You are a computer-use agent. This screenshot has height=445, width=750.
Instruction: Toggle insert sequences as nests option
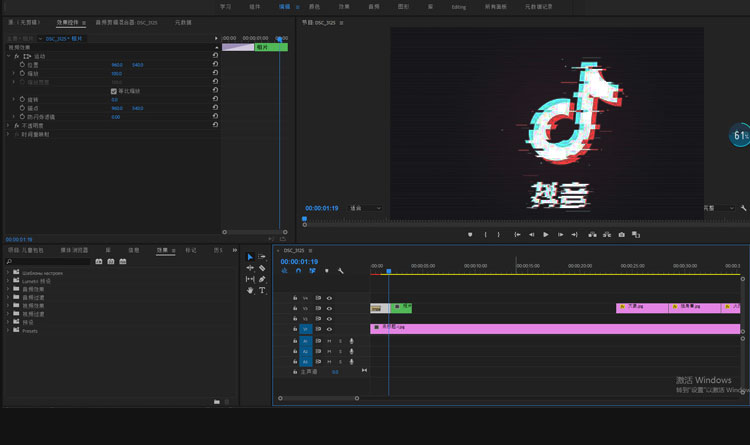point(285,271)
